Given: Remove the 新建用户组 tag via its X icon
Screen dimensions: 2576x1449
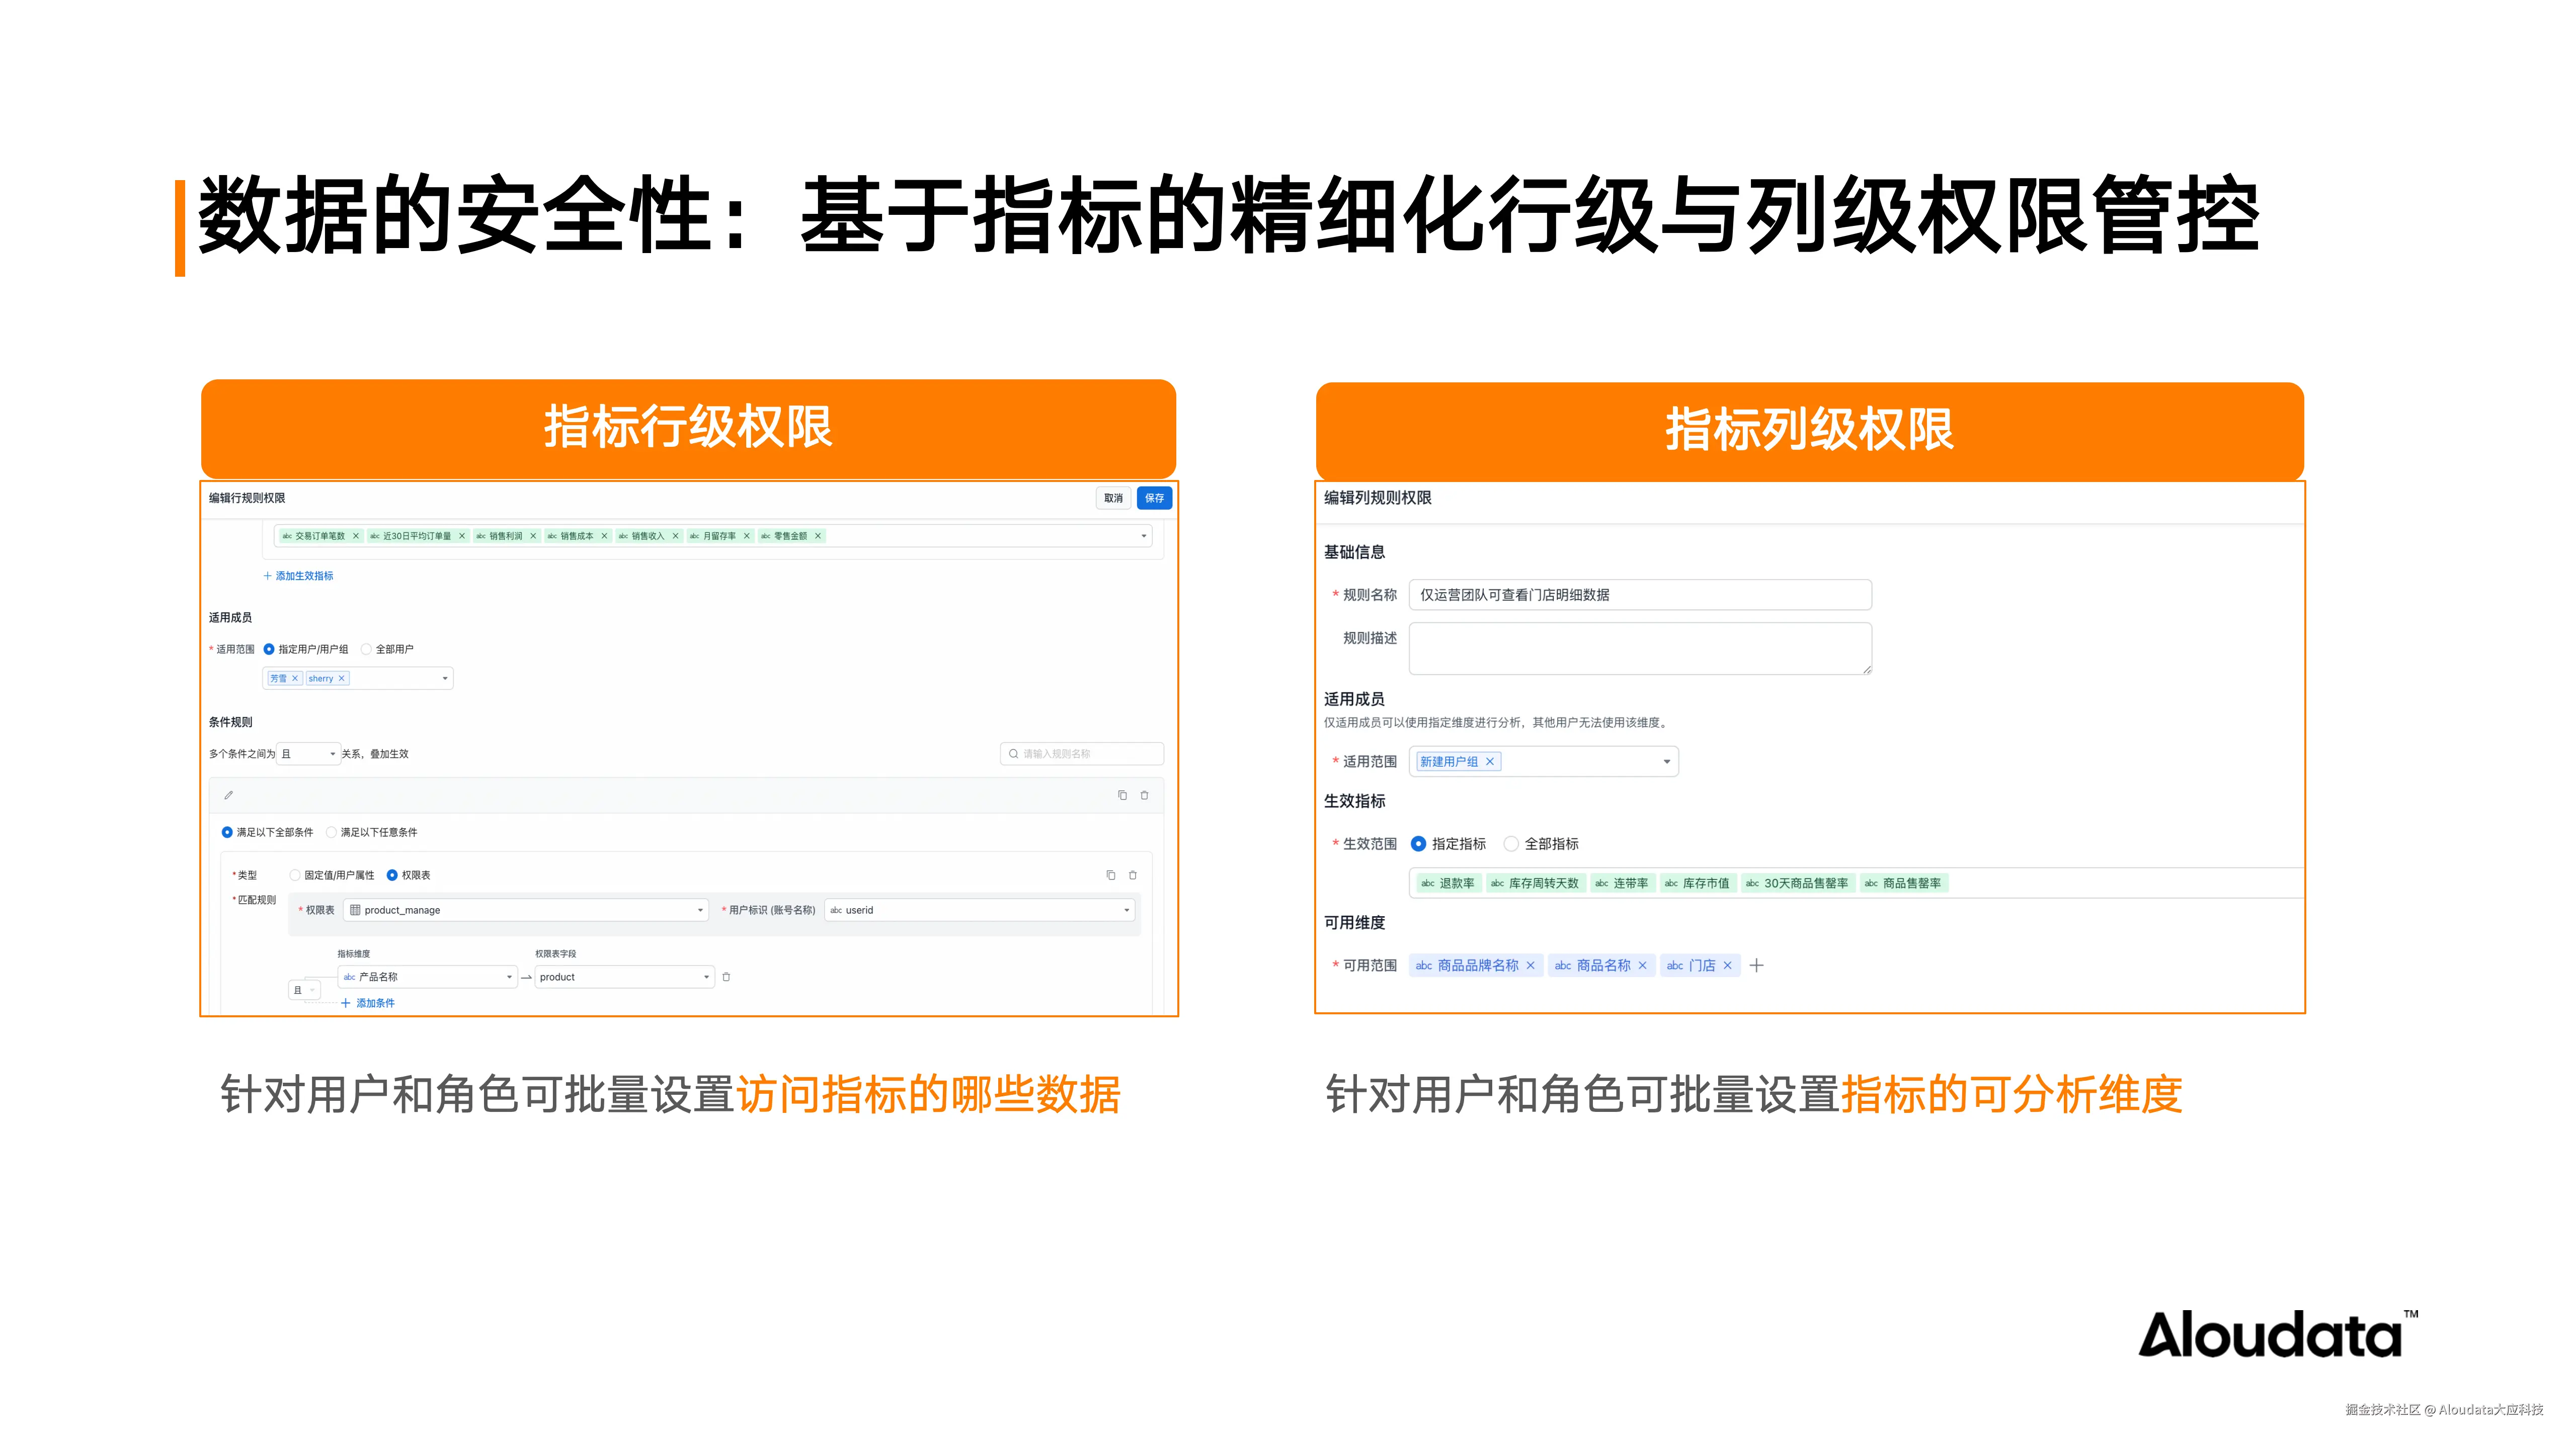Looking at the screenshot, I should (x=1490, y=761).
